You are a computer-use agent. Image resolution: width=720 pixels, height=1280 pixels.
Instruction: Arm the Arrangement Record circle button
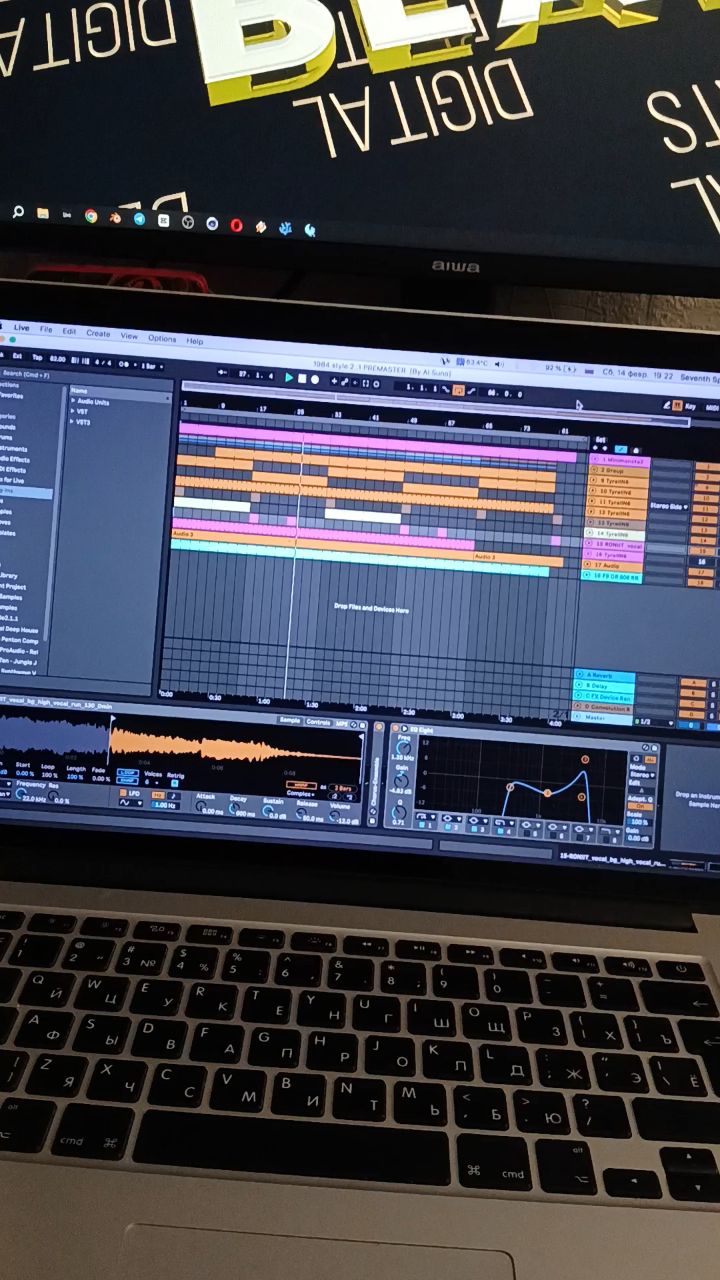pyautogui.click(x=315, y=379)
